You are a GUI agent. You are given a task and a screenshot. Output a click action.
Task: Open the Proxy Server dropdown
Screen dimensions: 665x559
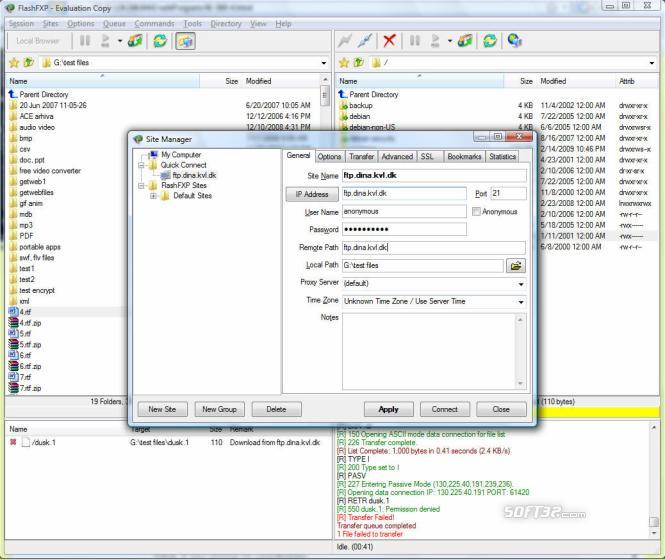click(x=521, y=283)
